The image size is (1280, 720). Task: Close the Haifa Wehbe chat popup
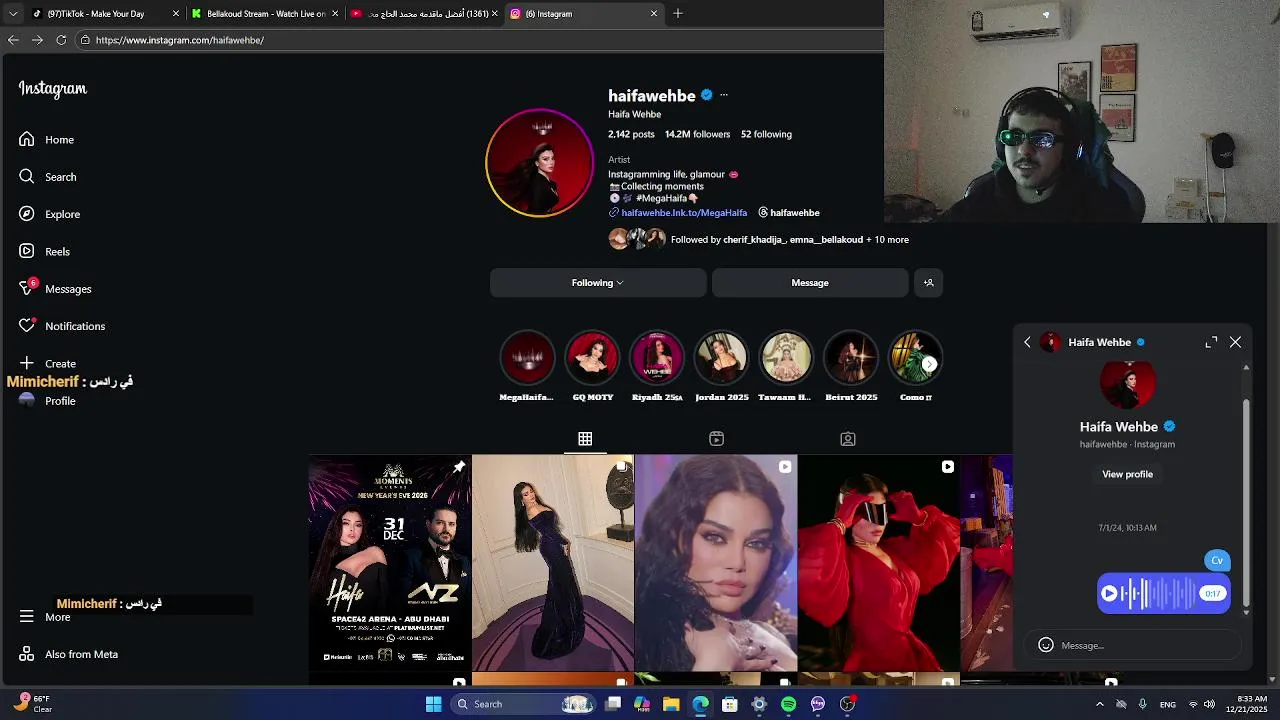1236,342
